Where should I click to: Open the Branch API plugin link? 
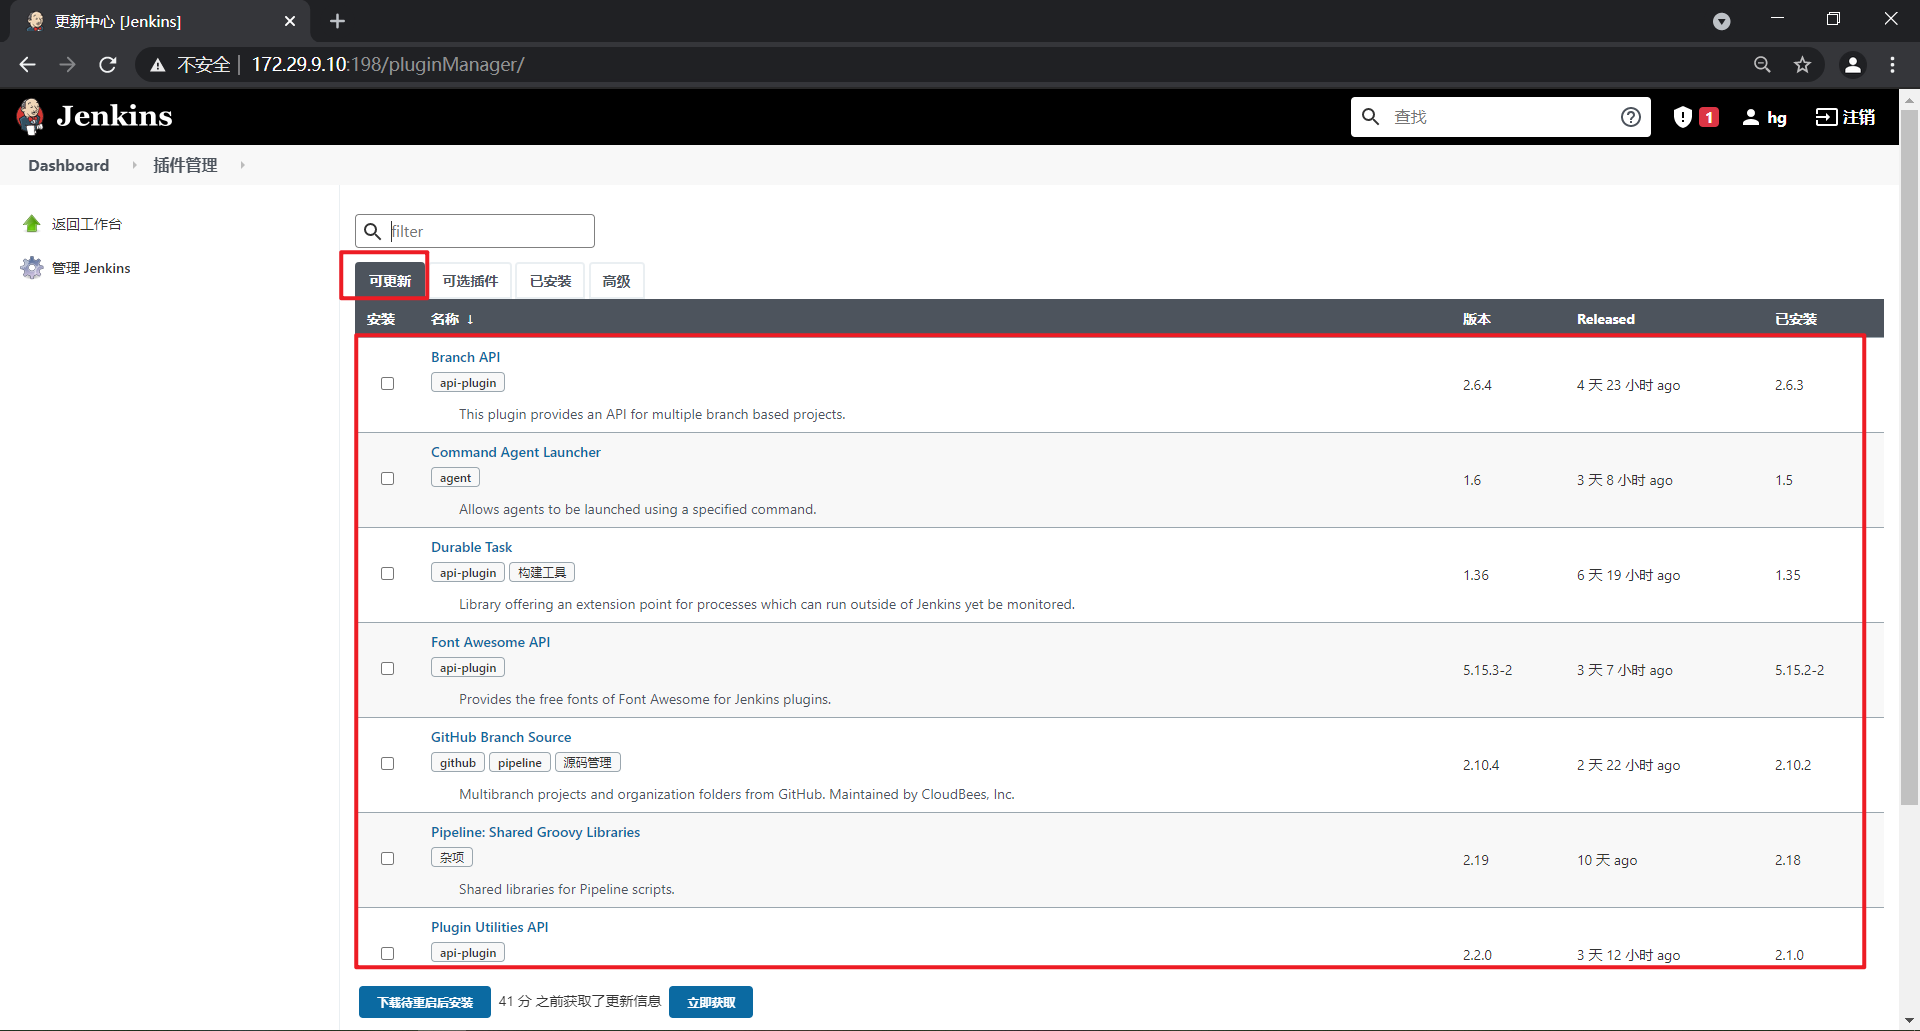pyautogui.click(x=465, y=357)
